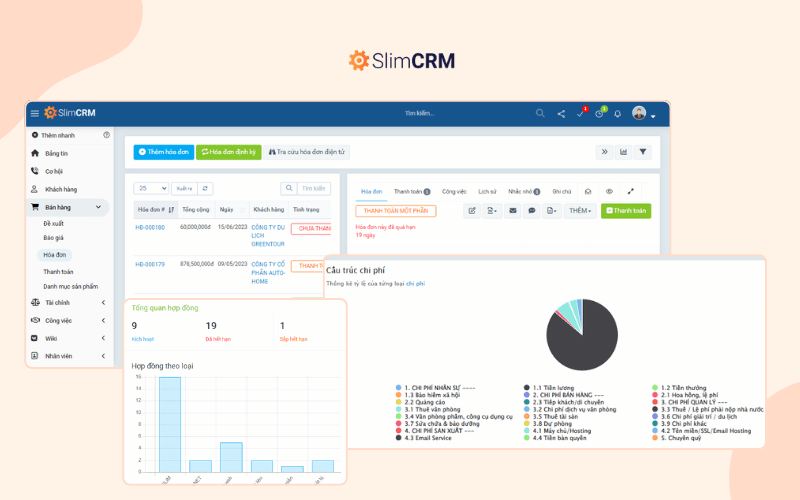Click the open-envelope email tracking icon

588,192
